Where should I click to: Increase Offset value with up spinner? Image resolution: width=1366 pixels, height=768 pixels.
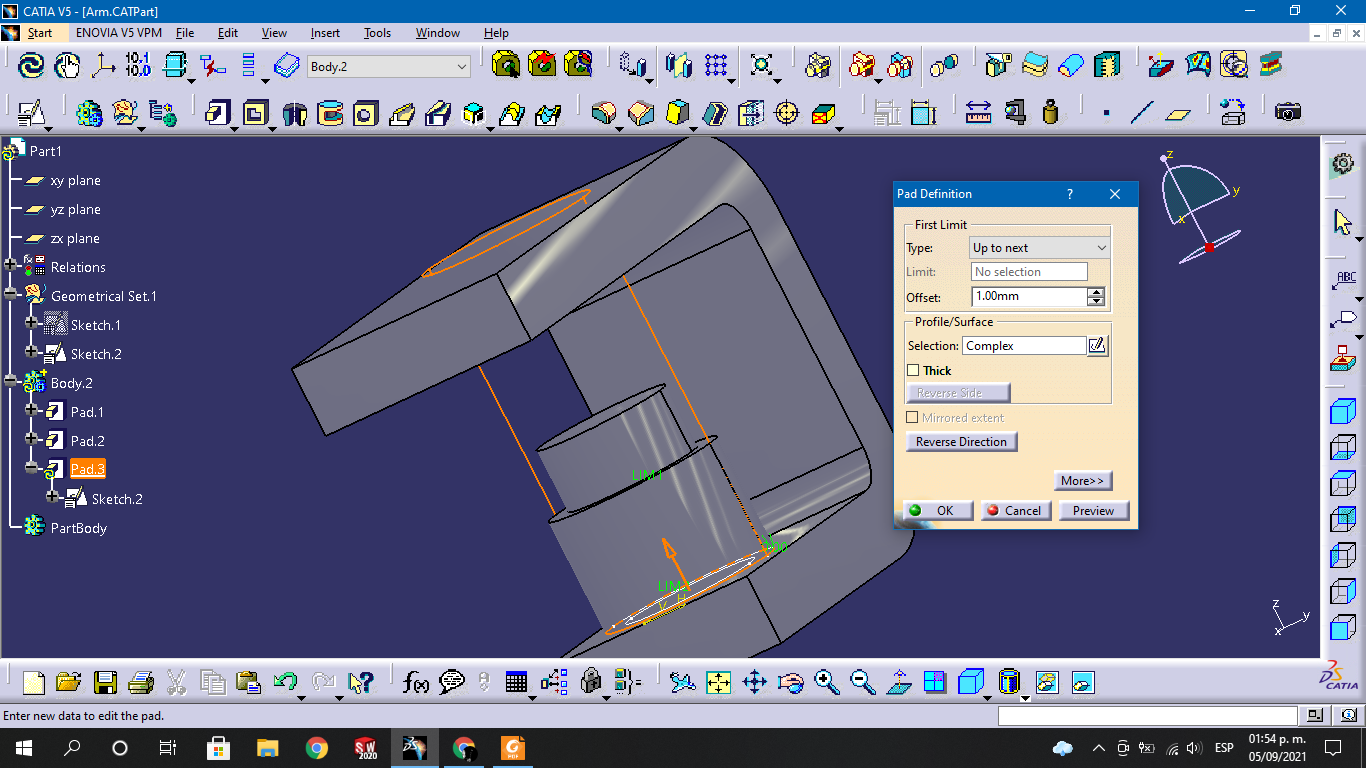point(1096,292)
